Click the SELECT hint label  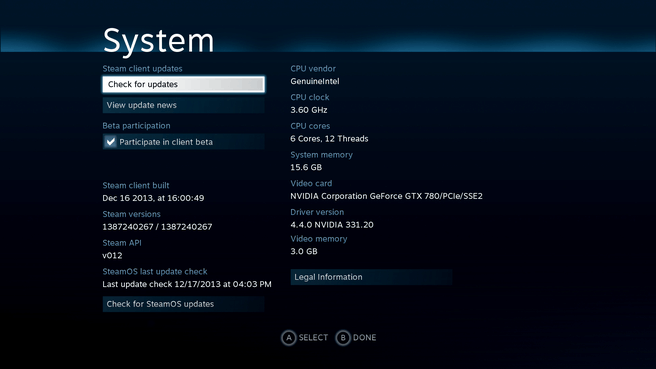[x=313, y=338]
